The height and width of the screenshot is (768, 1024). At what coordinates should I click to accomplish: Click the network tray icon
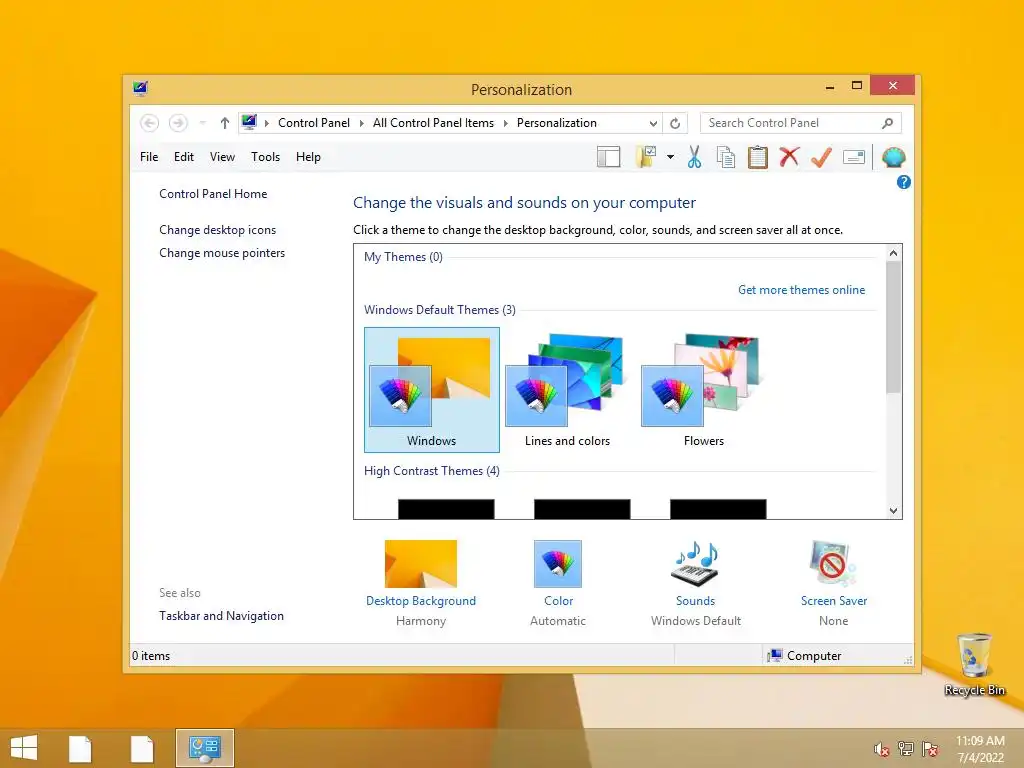click(906, 749)
